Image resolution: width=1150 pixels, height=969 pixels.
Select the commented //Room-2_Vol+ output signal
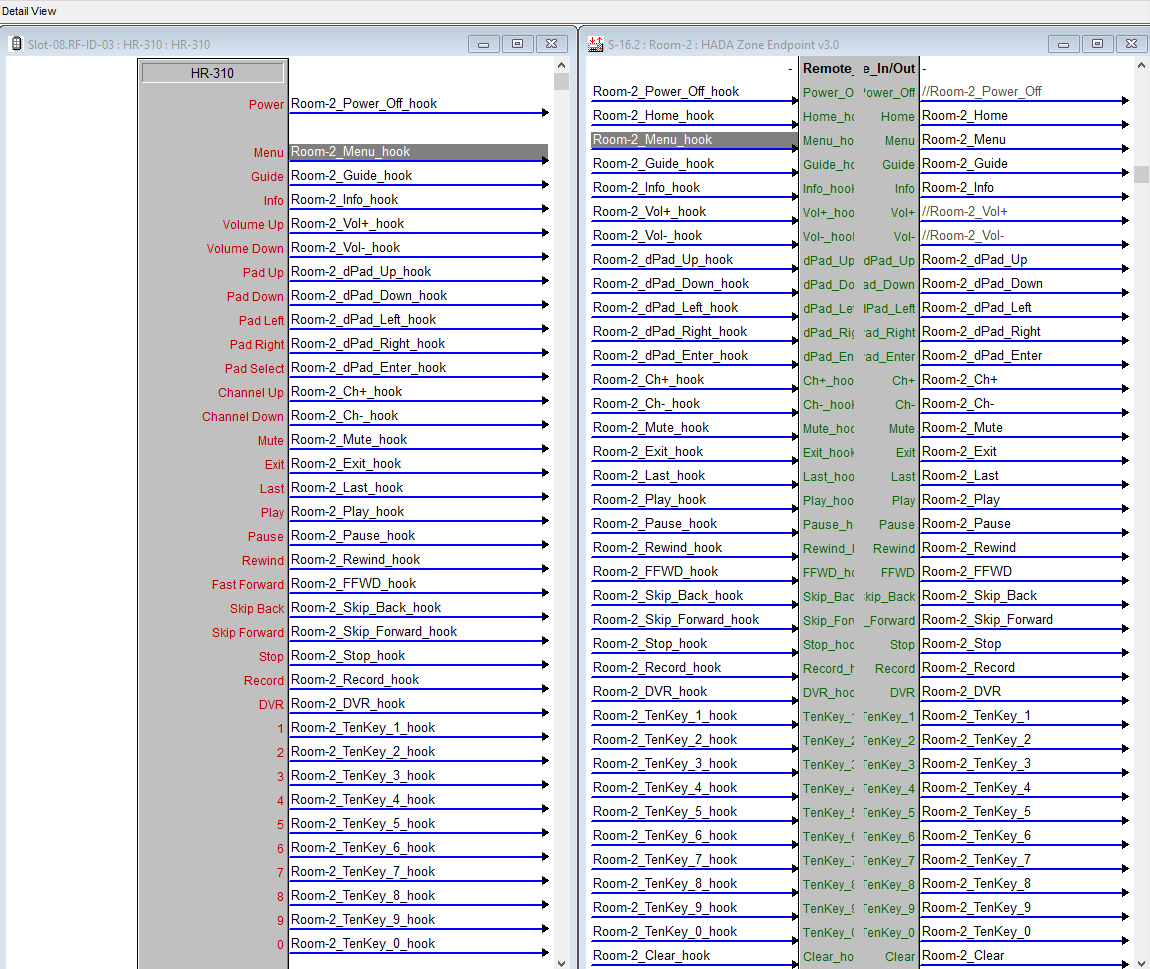coord(964,212)
